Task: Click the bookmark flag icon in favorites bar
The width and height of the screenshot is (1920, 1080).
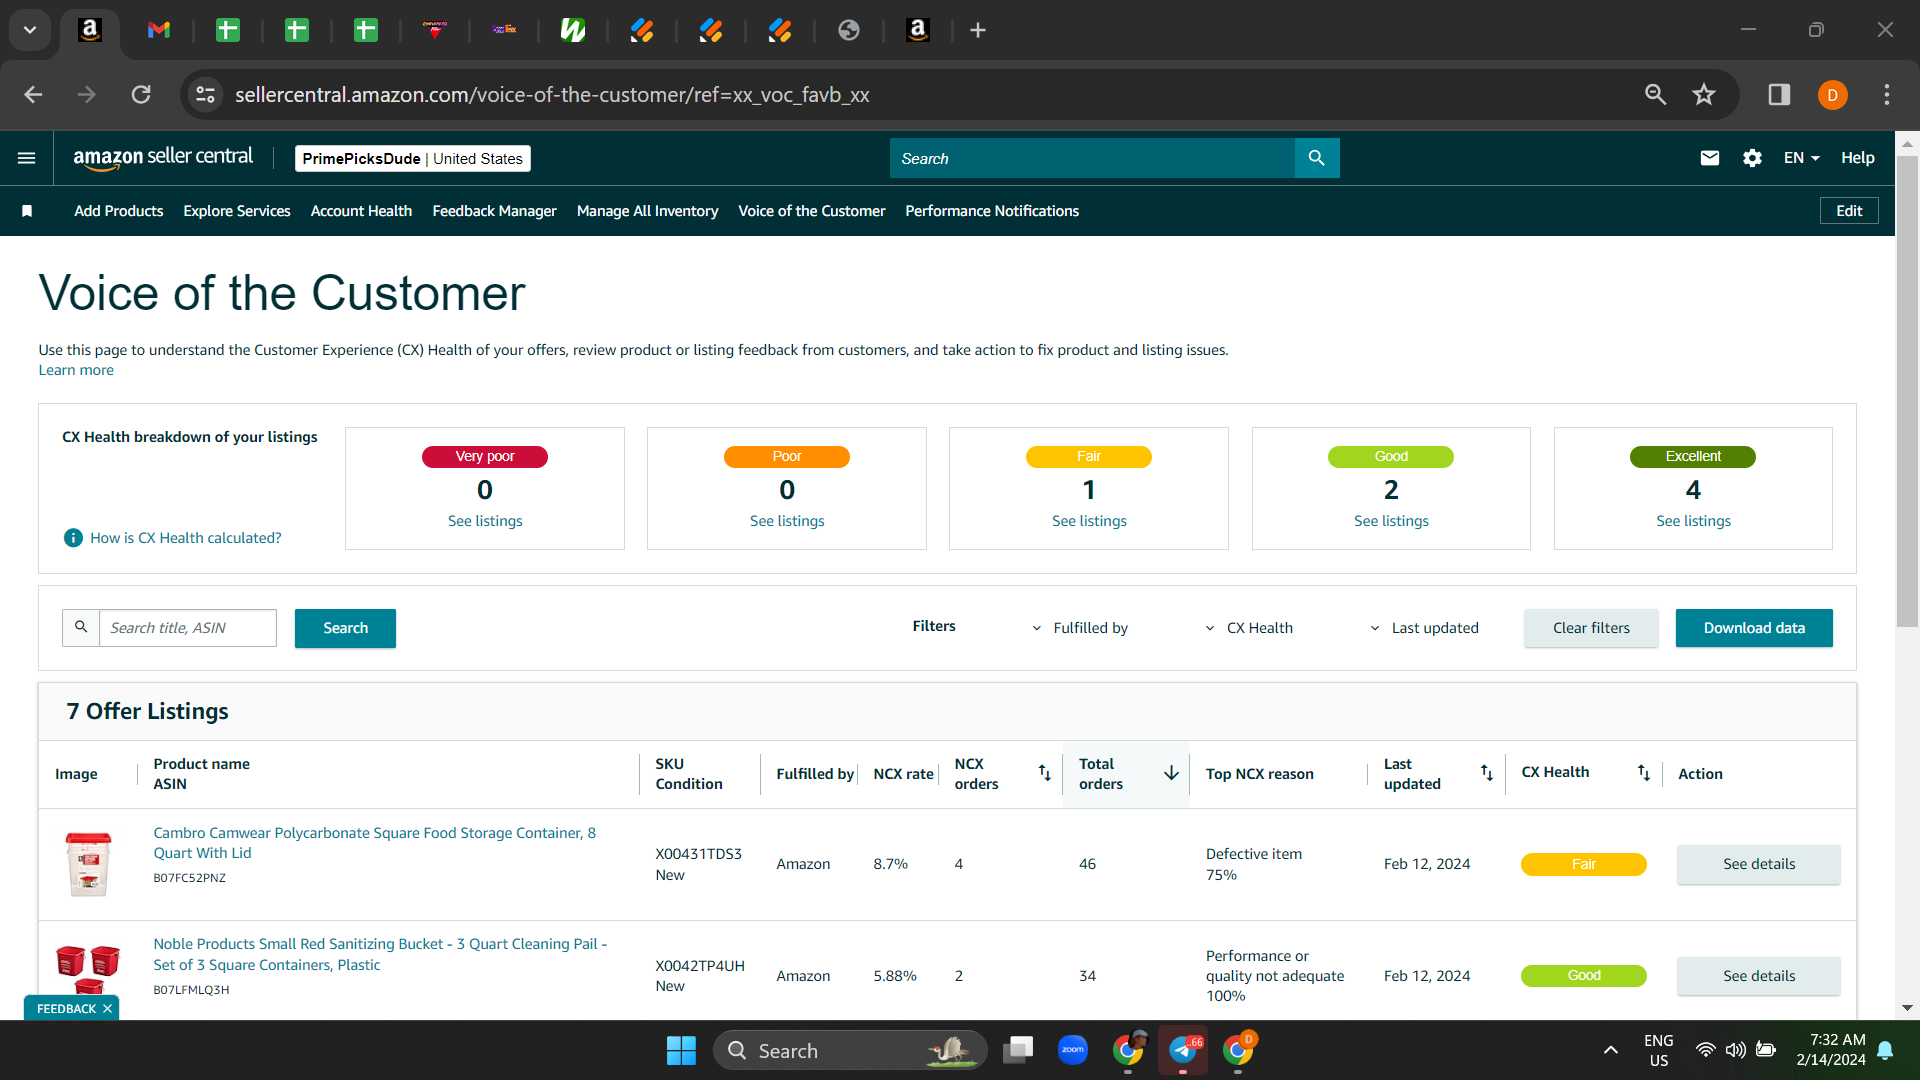Action: pyautogui.click(x=27, y=211)
